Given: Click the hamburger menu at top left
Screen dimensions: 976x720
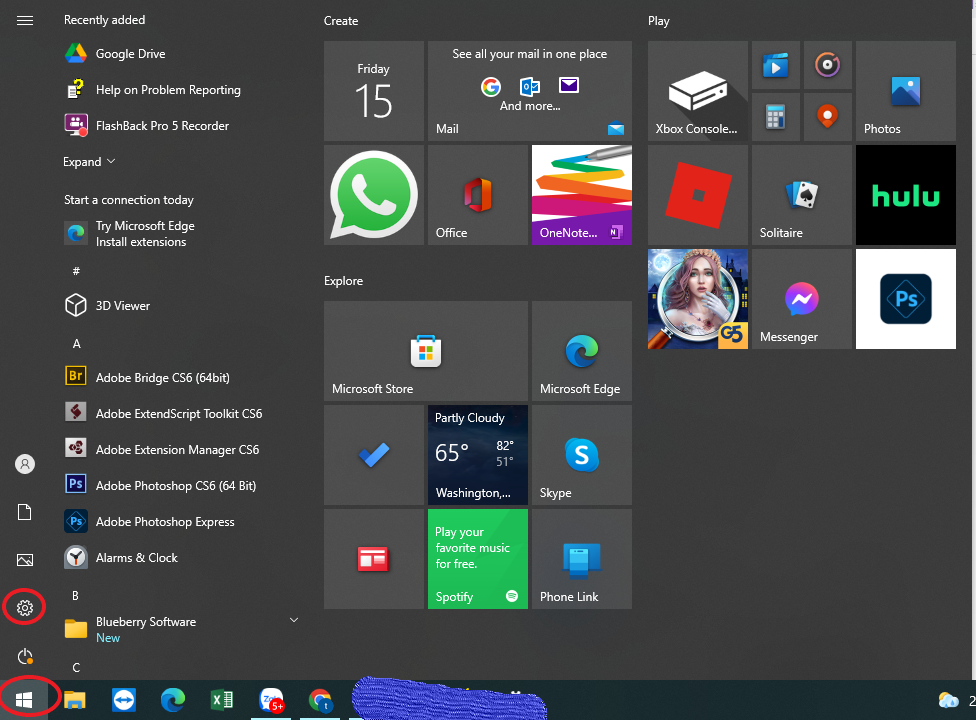Looking at the screenshot, I should pos(25,21).
